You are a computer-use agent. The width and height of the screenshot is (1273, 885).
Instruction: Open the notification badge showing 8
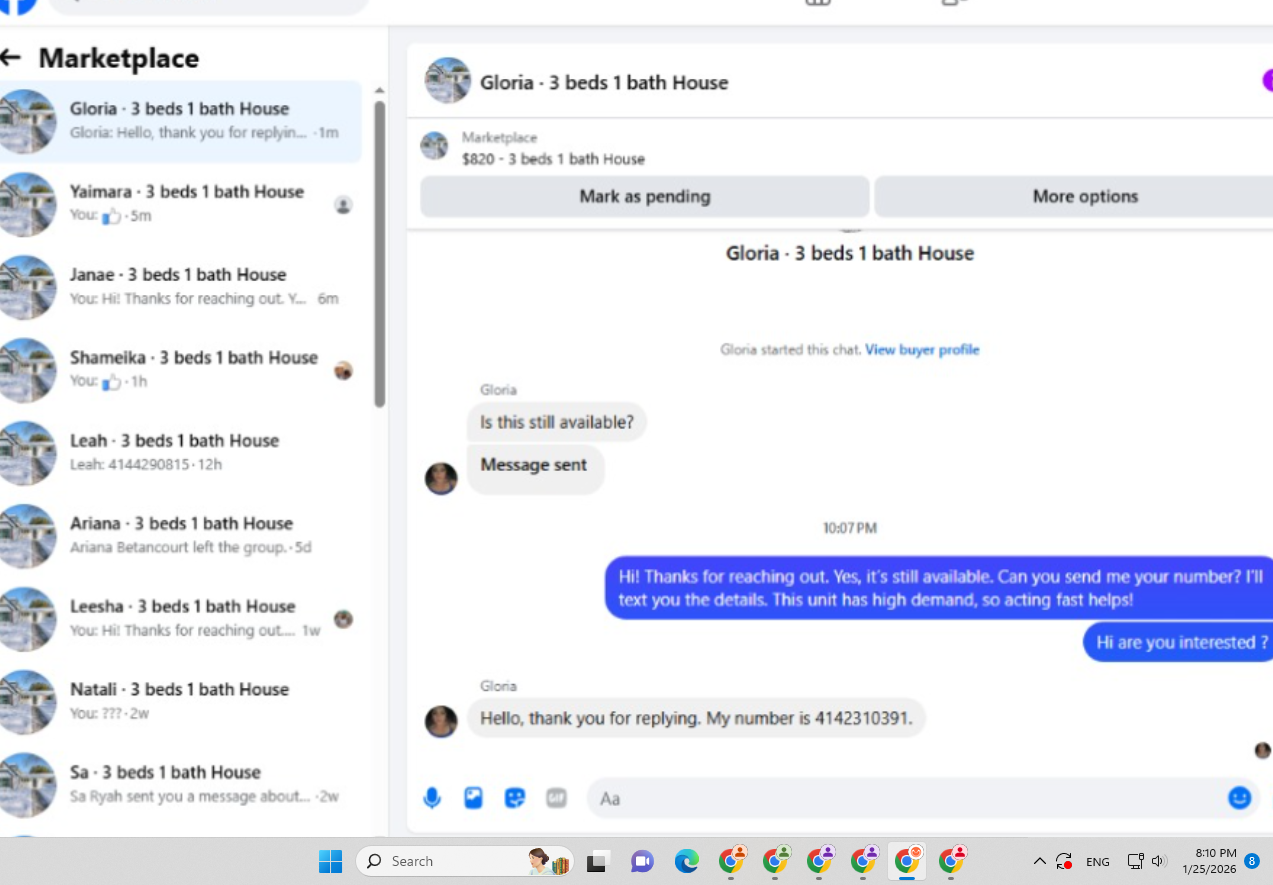[1252, 860]
